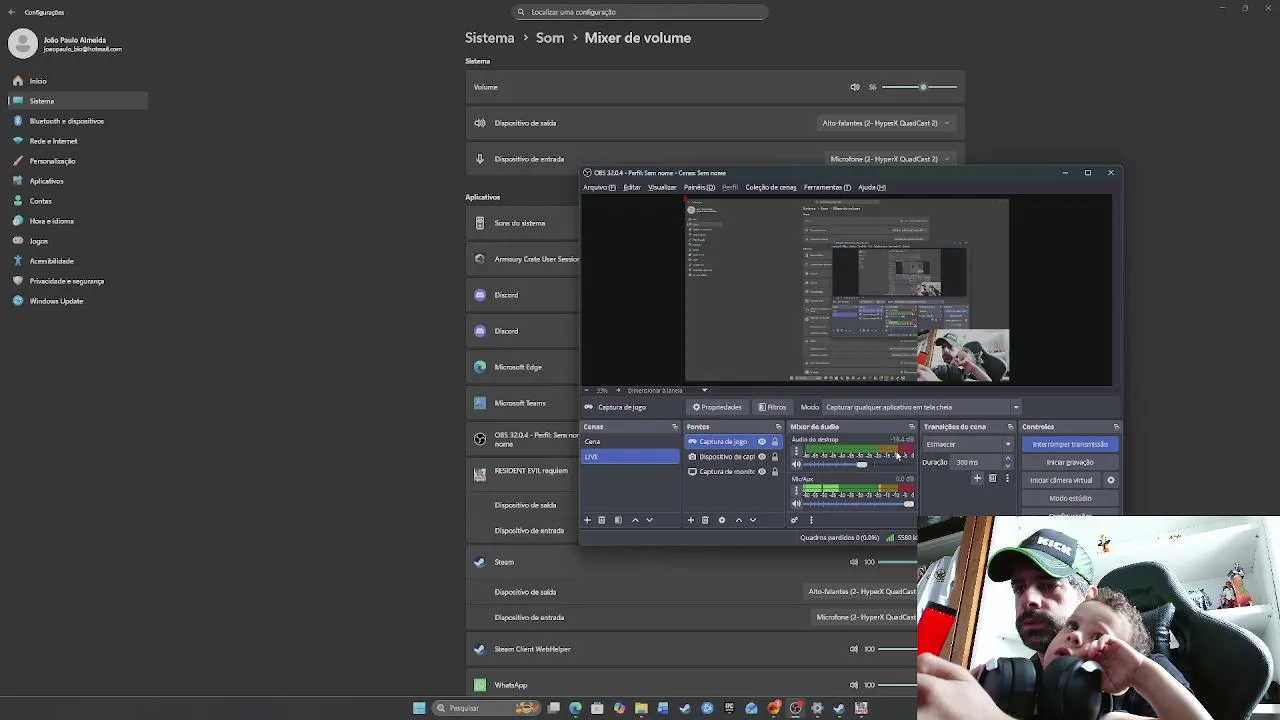Open Microsoft Edge from the taskbar

tap(575, 708)
